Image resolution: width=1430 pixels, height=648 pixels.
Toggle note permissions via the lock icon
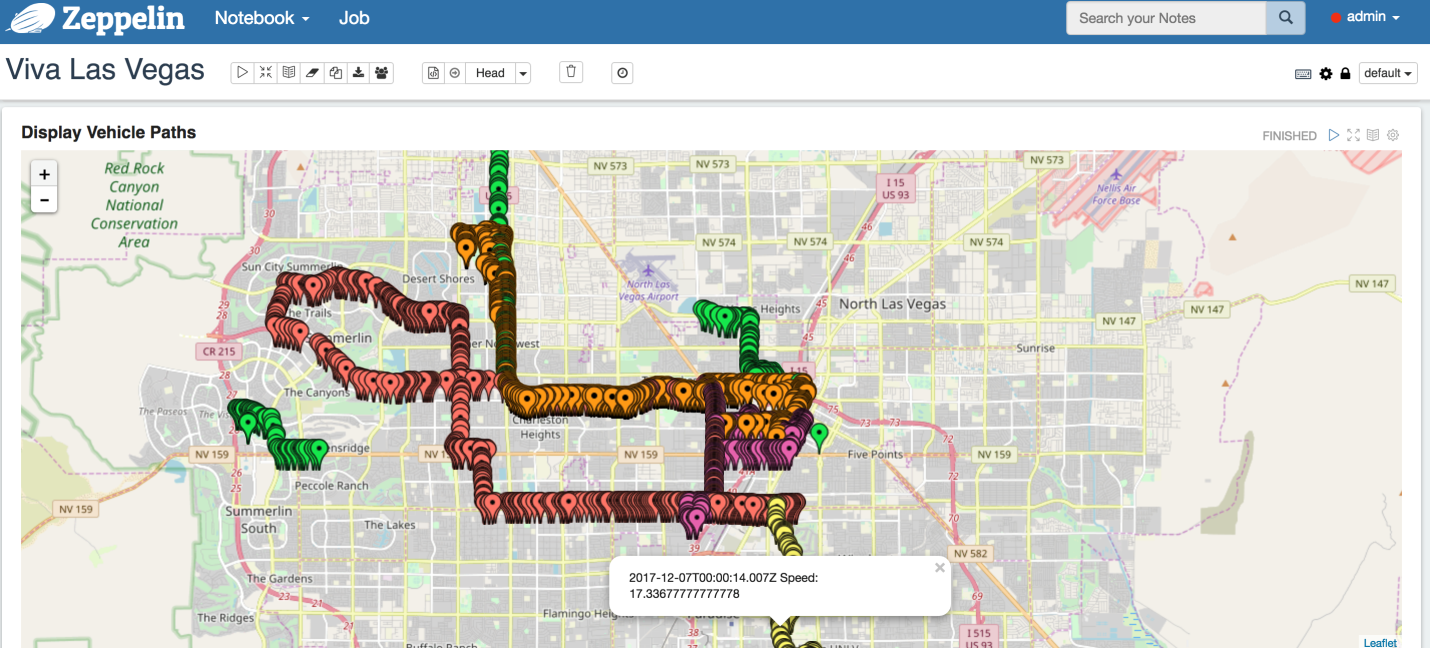[x=1346, y=73]
